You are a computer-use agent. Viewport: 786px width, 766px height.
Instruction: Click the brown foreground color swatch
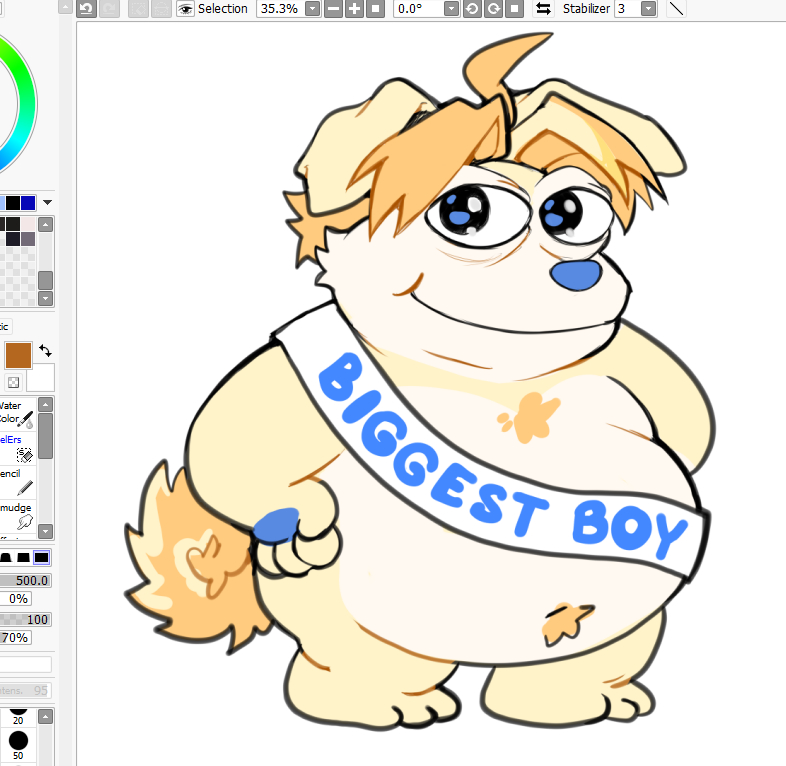[18, 355]
